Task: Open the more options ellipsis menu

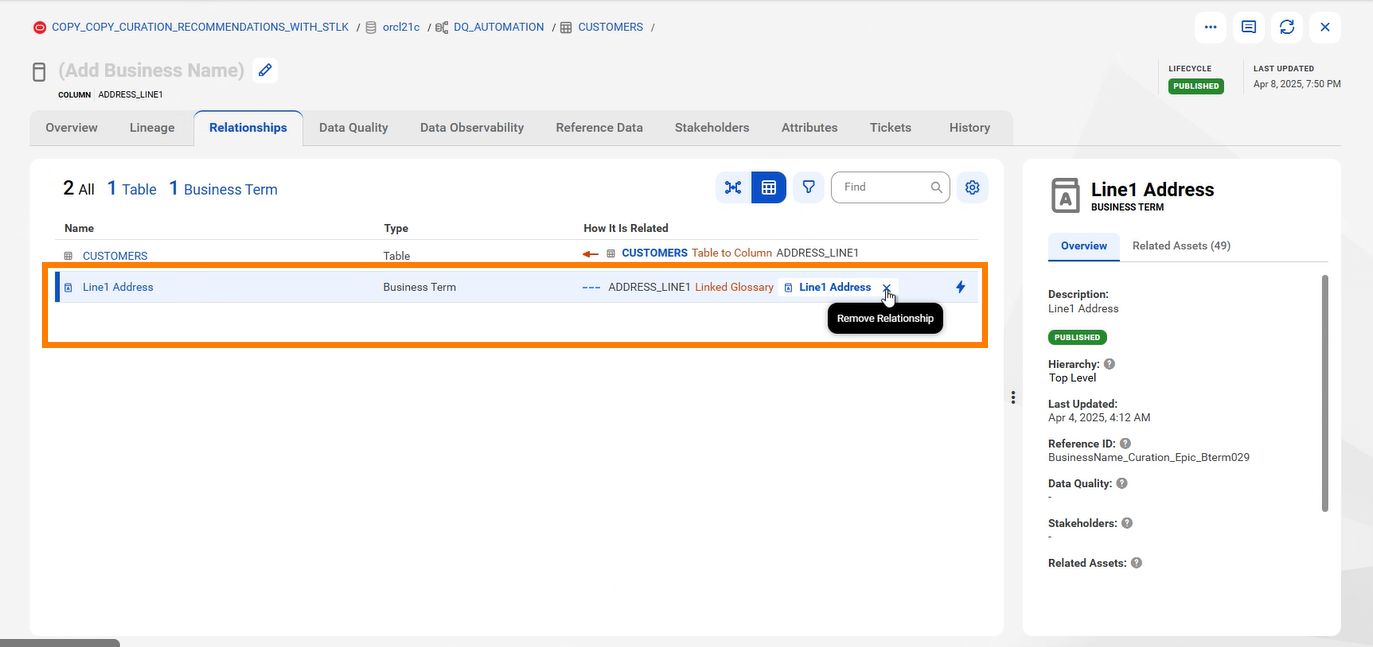Action: click(x=1211, y=27)
